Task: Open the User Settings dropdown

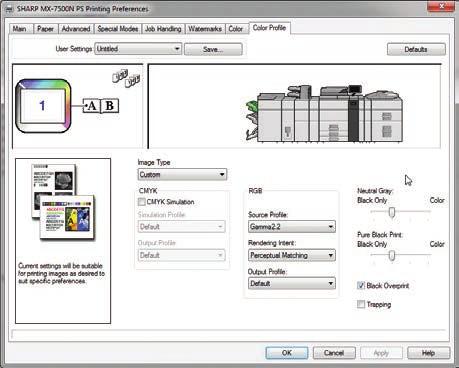Action: click(138, 49)
